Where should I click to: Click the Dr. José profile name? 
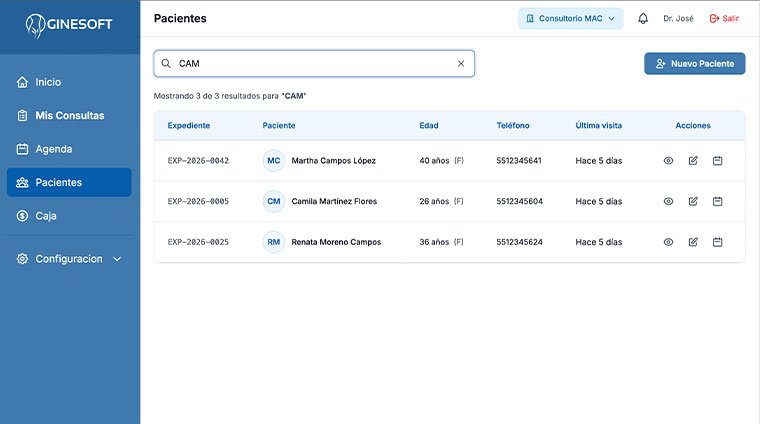pyautogui.click(x=678, y=18)
